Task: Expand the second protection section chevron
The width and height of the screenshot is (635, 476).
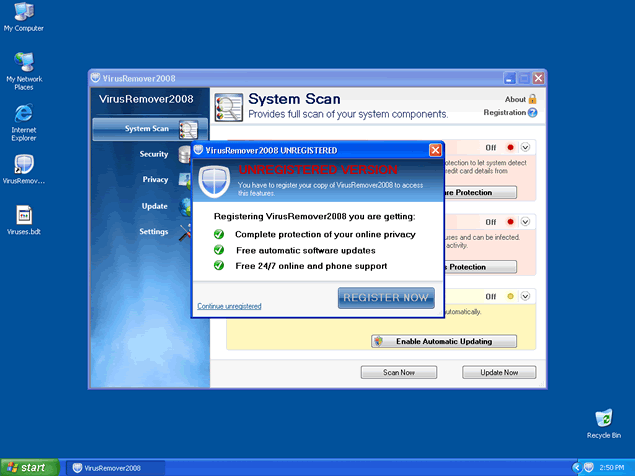Action: coord(526,222)
